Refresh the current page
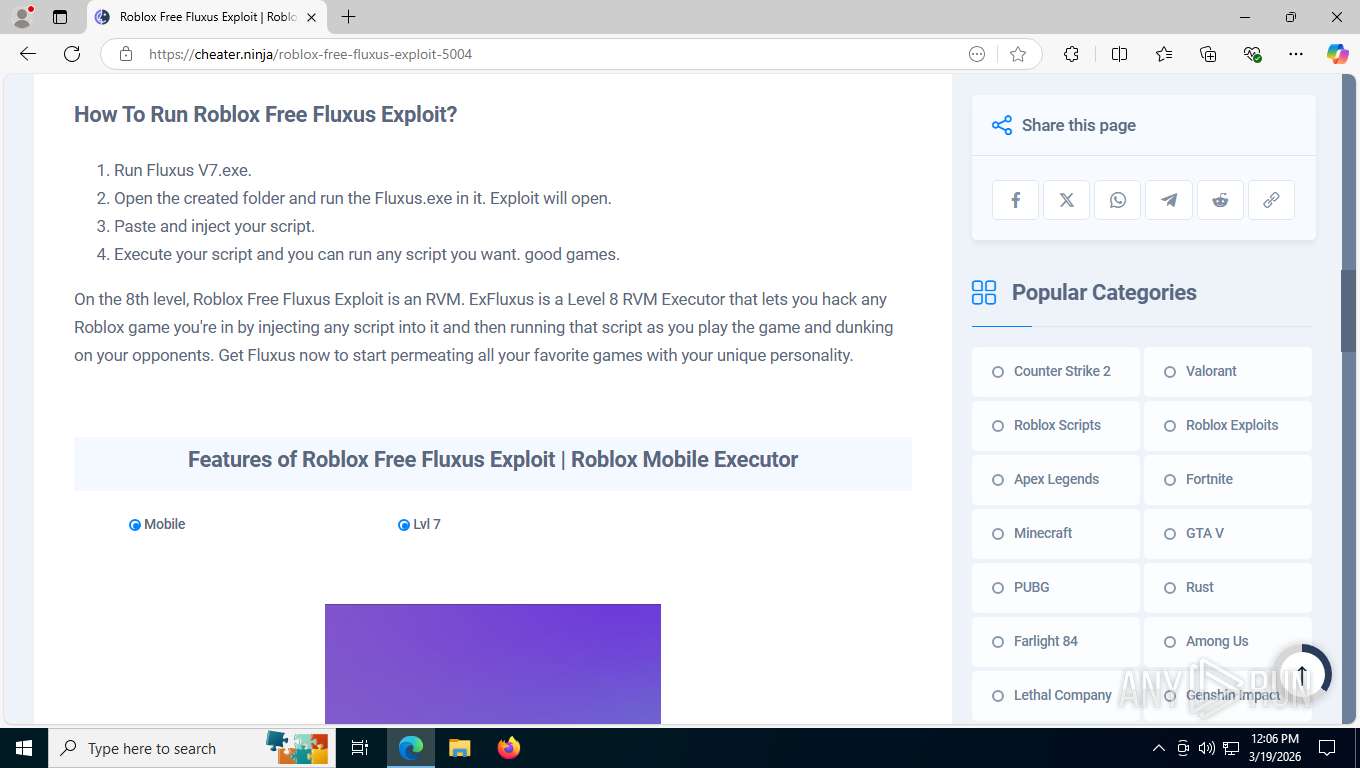The width and height of the screenshot is (1360, 768). 72,54
